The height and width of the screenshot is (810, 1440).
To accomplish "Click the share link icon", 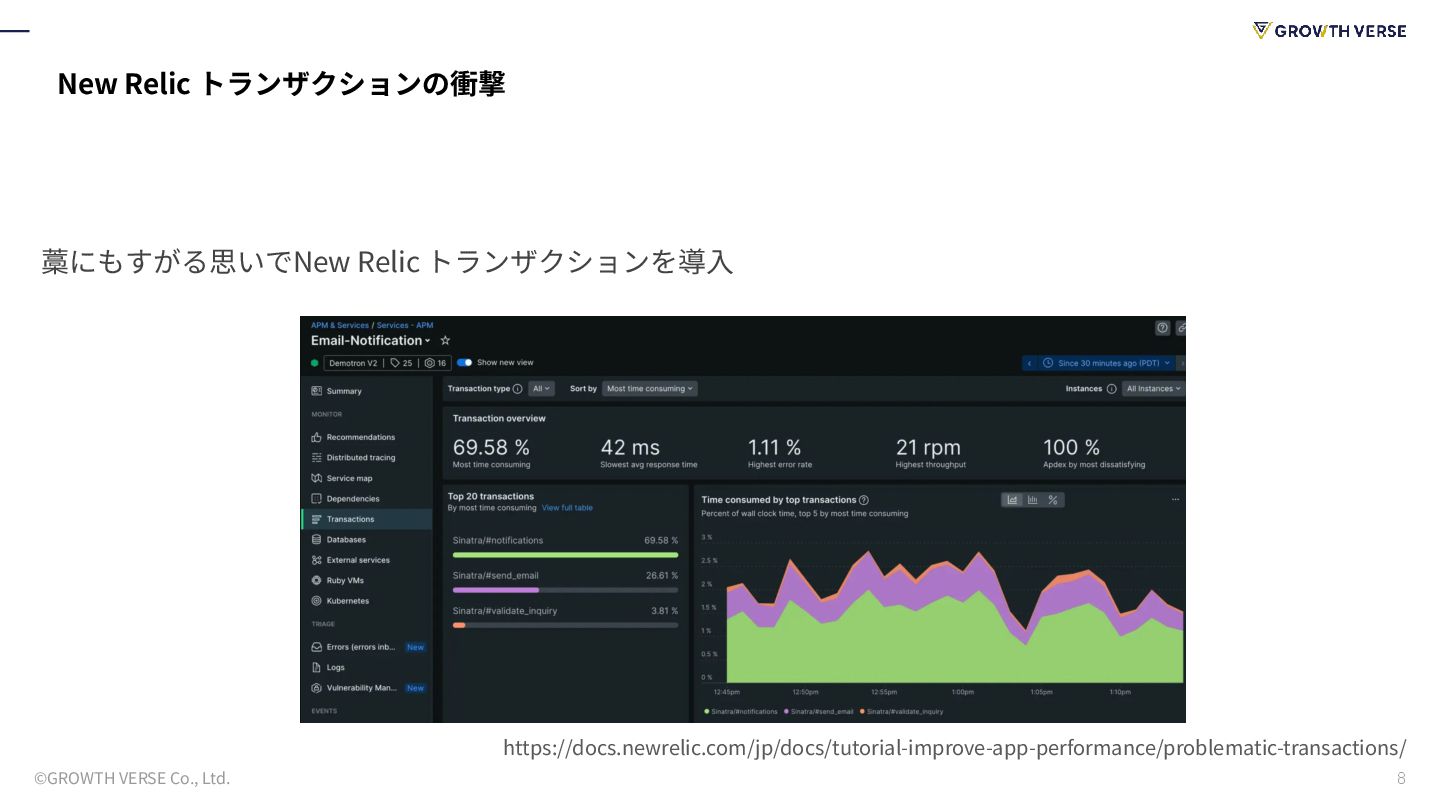I will [x=1181, y=328].
